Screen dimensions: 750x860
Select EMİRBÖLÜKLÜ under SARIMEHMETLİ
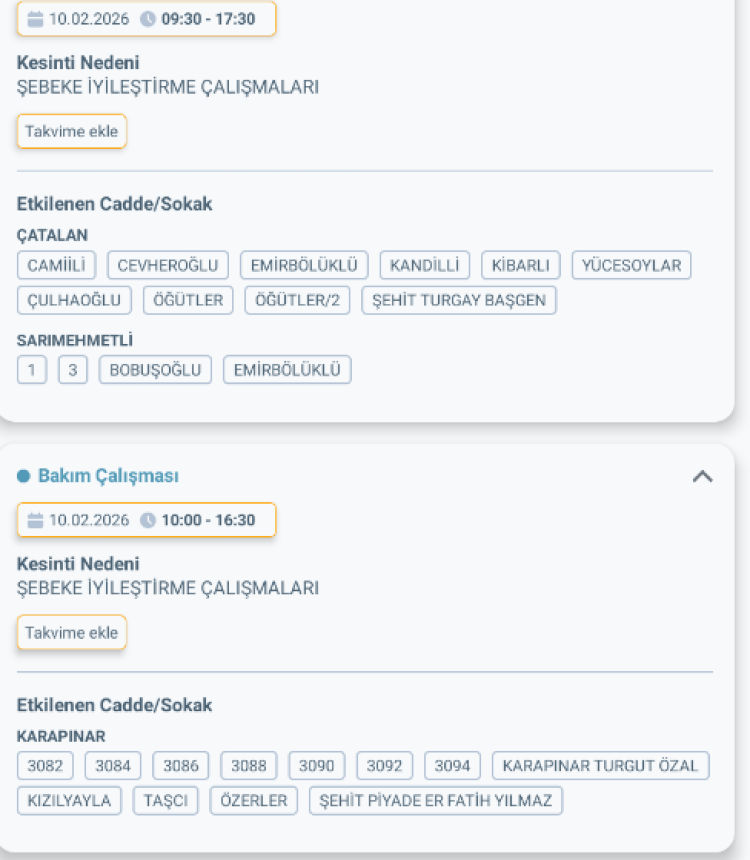click(x=287, y=368)
